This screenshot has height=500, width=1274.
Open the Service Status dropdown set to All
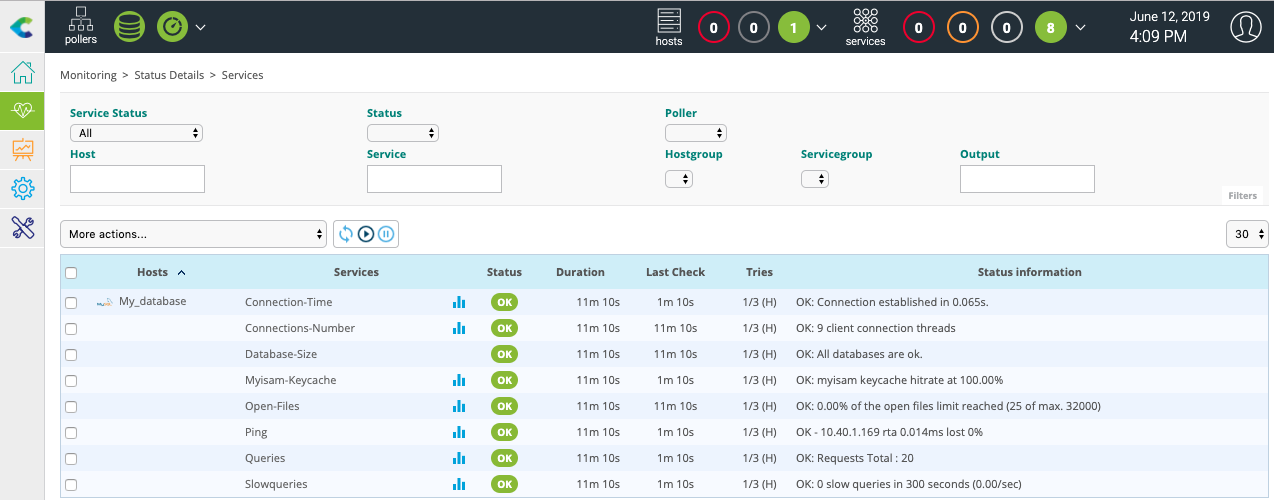tap(136, 133)
